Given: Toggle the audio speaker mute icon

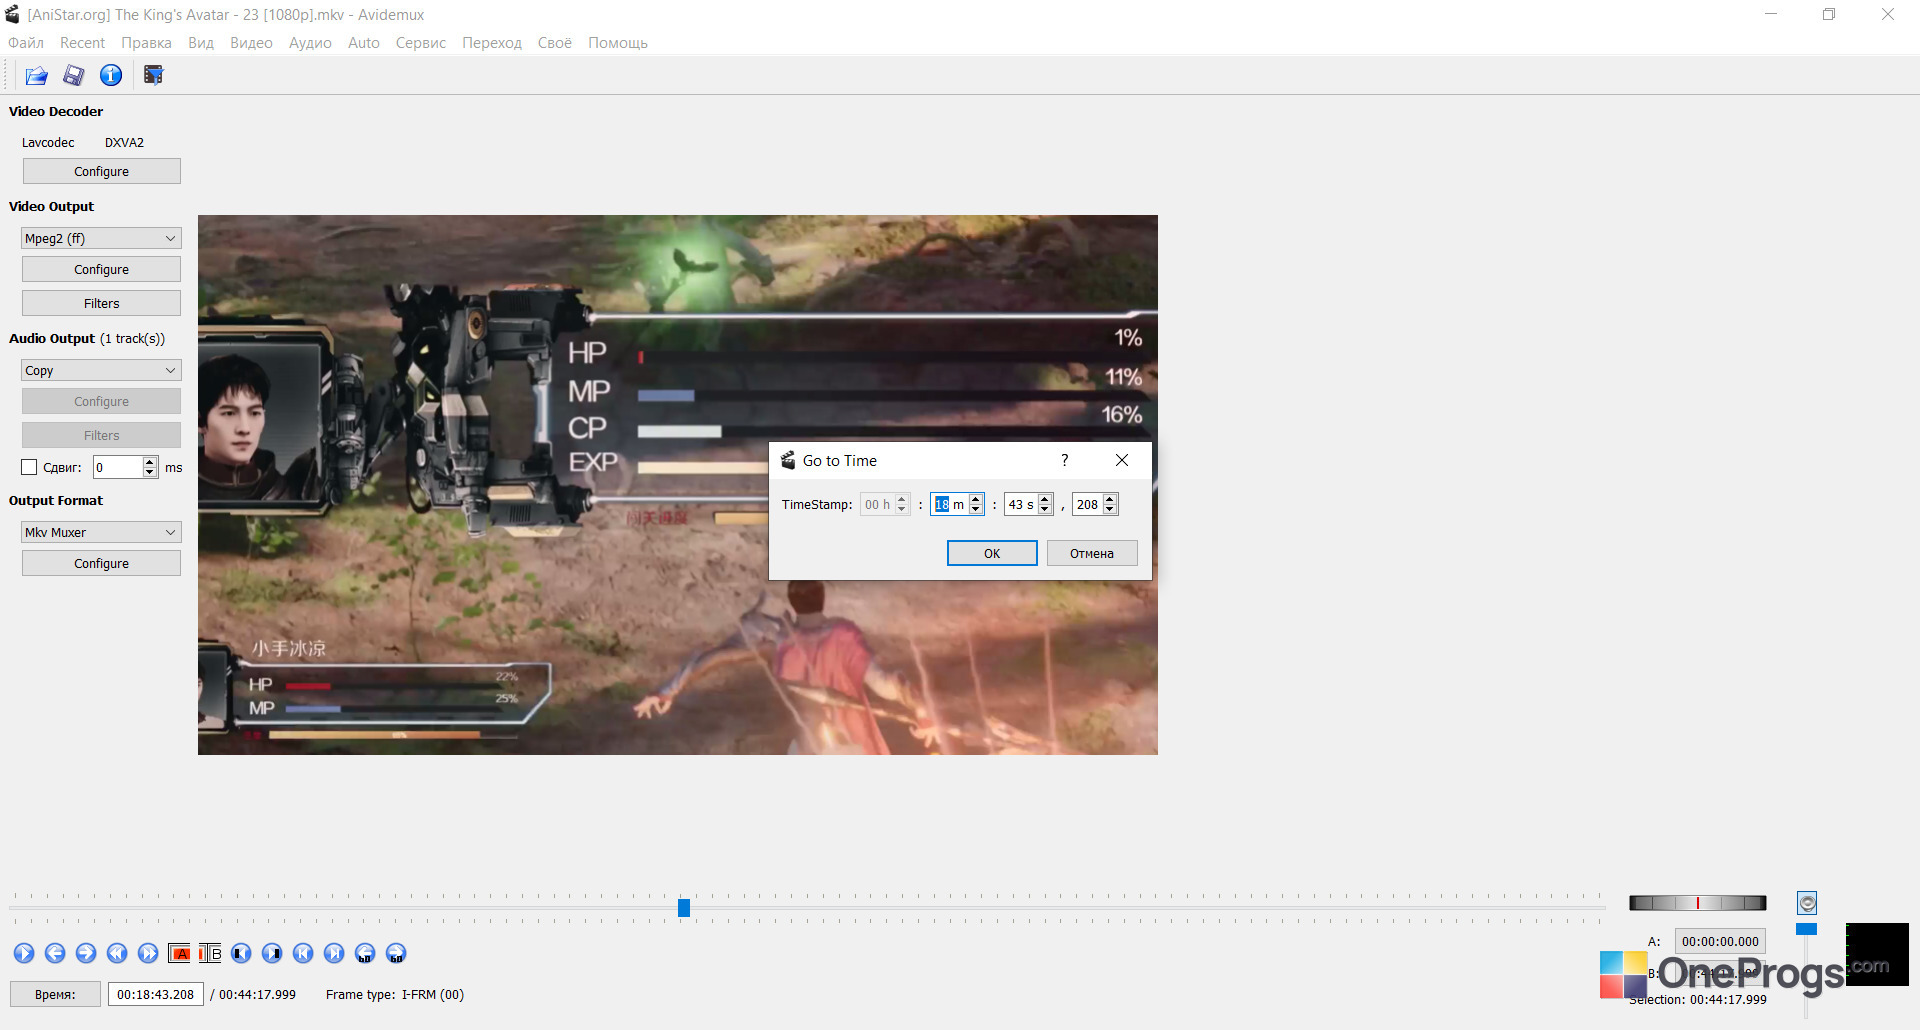Looking at the screenshot, I should tap(1807, 903).
